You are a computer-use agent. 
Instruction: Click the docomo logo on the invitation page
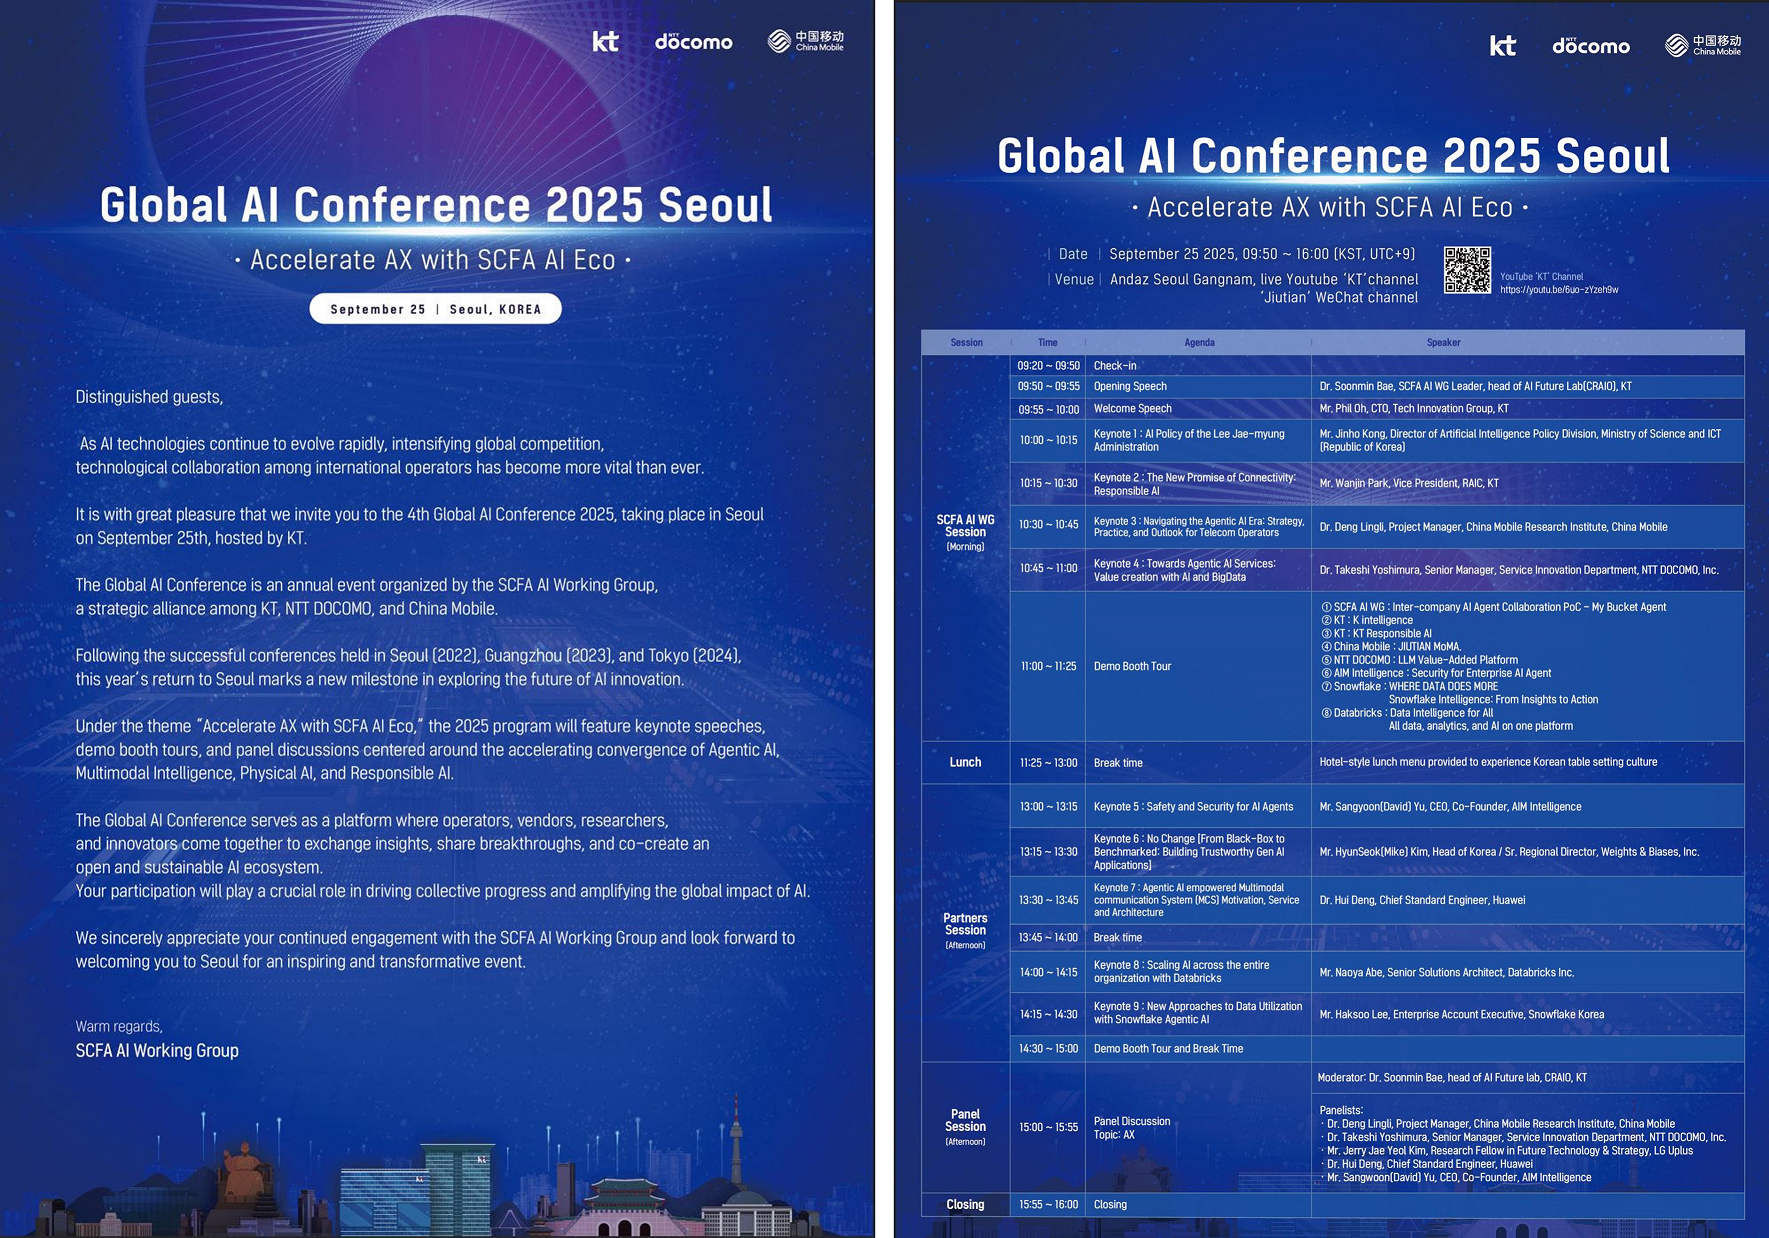[693, 41]
